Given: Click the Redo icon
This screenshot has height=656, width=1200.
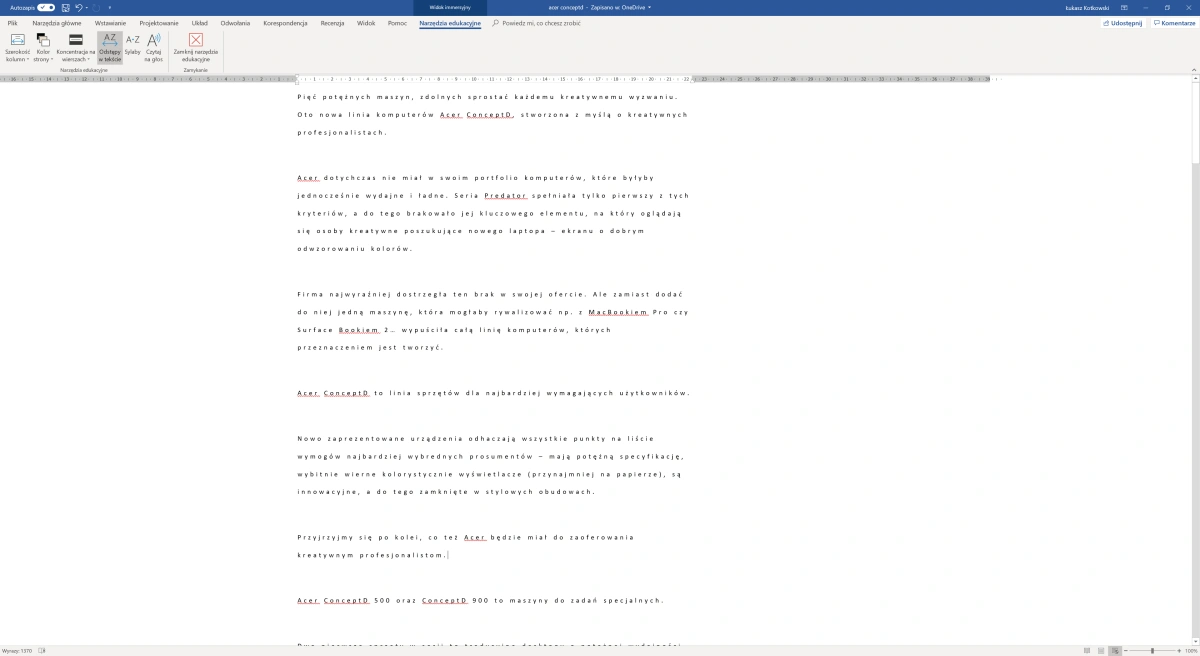Looking at the screenshot, I should (x=96, y=7).
